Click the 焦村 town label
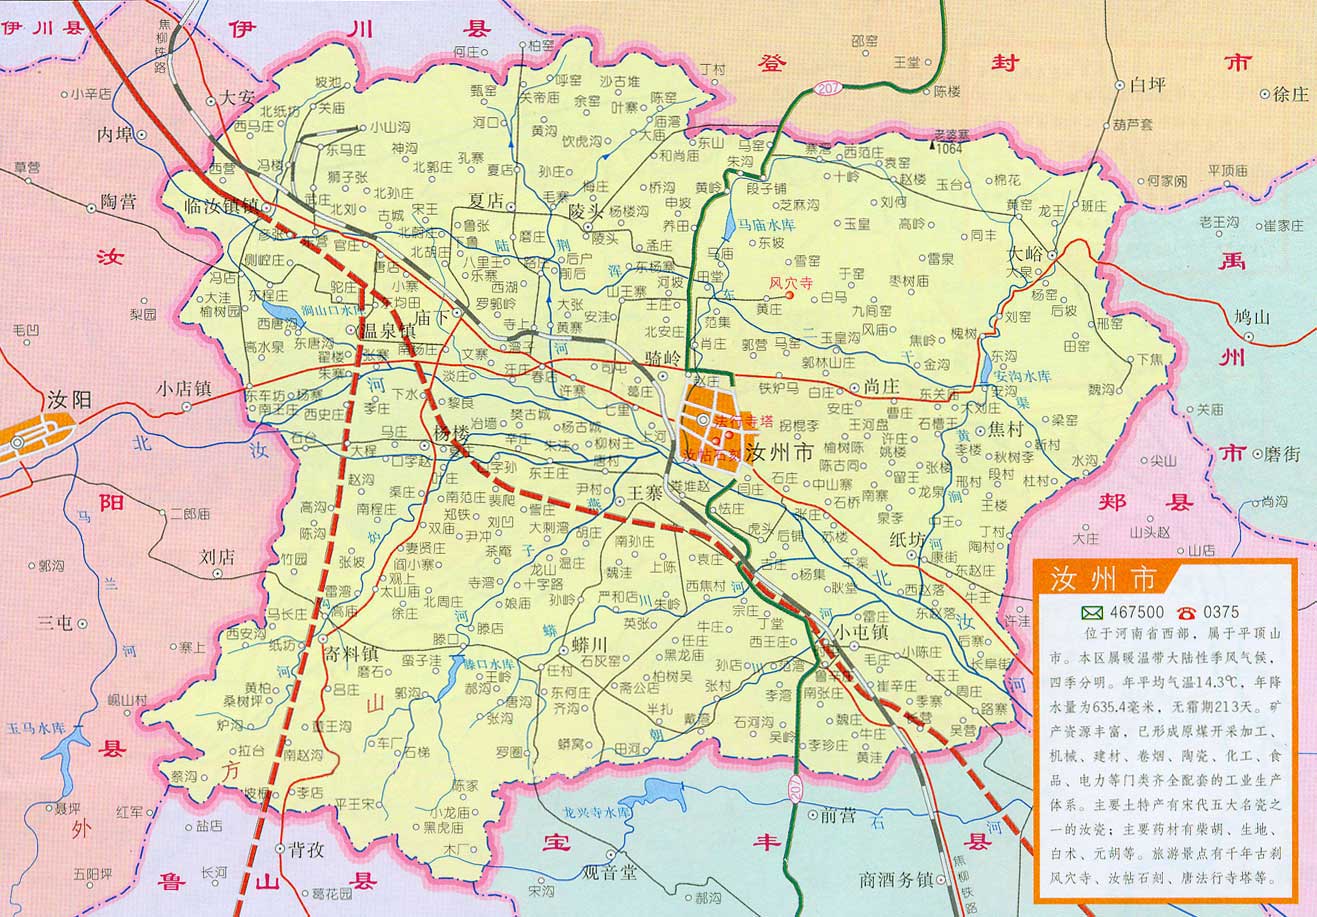The height and width of the screenshot is (917, 1317). point(1004,430)
